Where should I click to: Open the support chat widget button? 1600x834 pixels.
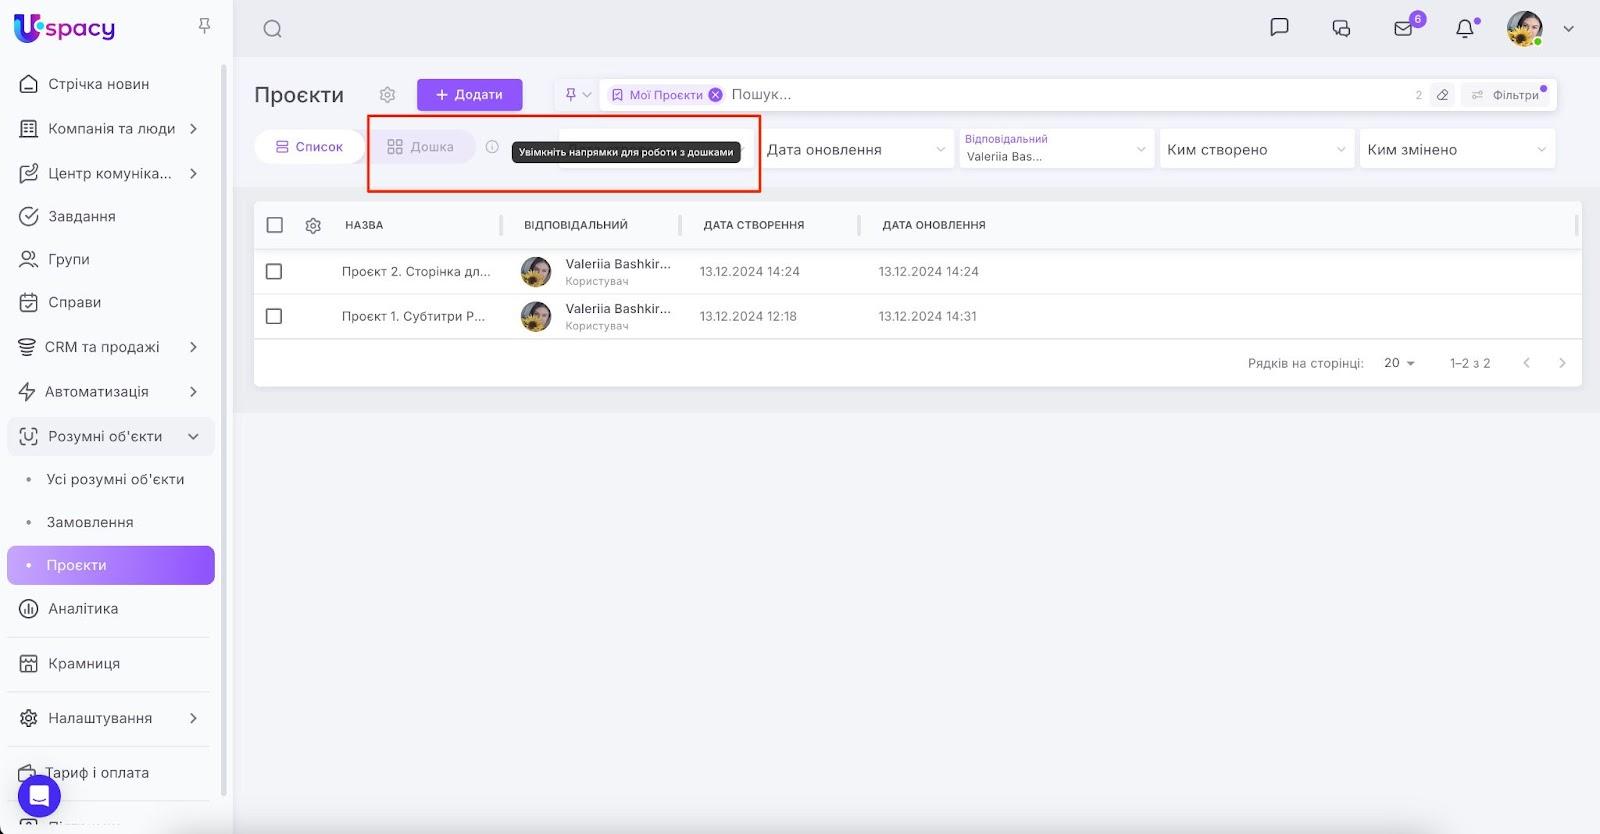[39, 796]
